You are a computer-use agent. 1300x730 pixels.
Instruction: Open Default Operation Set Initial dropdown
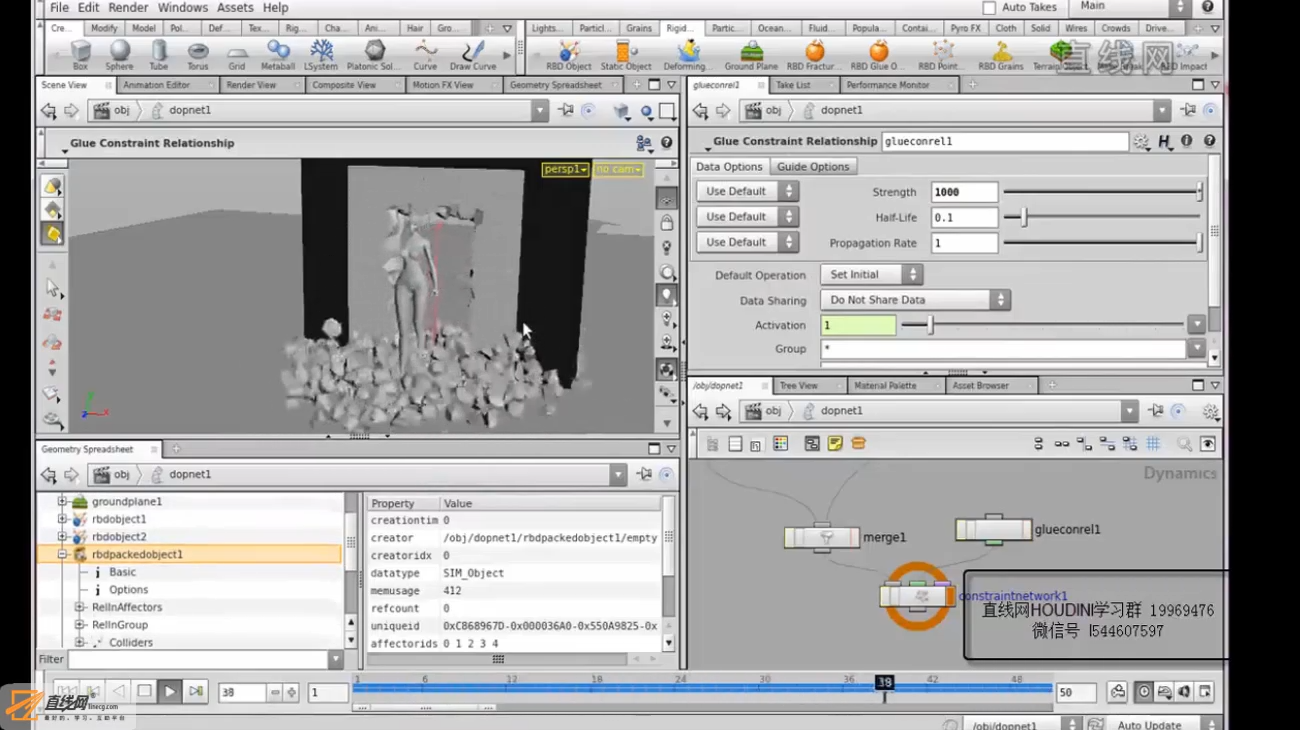871,274
